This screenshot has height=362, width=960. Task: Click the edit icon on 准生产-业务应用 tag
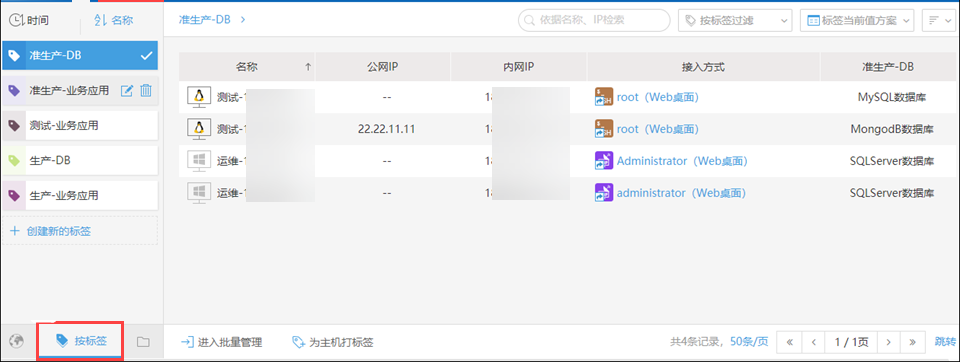(x=127, y=91)
